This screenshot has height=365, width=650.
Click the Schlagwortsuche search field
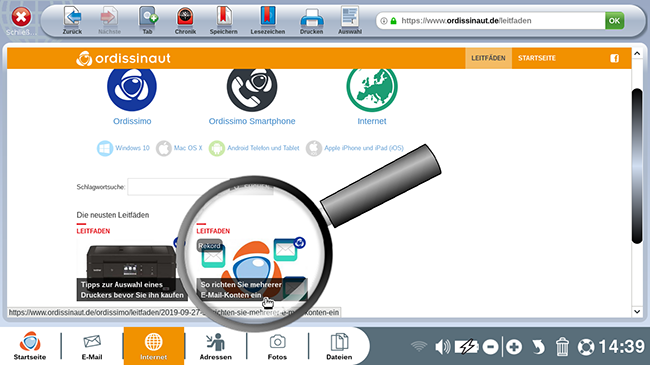pos(178,187)
